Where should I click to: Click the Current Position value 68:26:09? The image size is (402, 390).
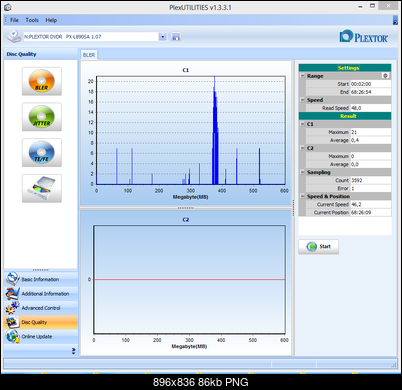(x=371, y=212)
